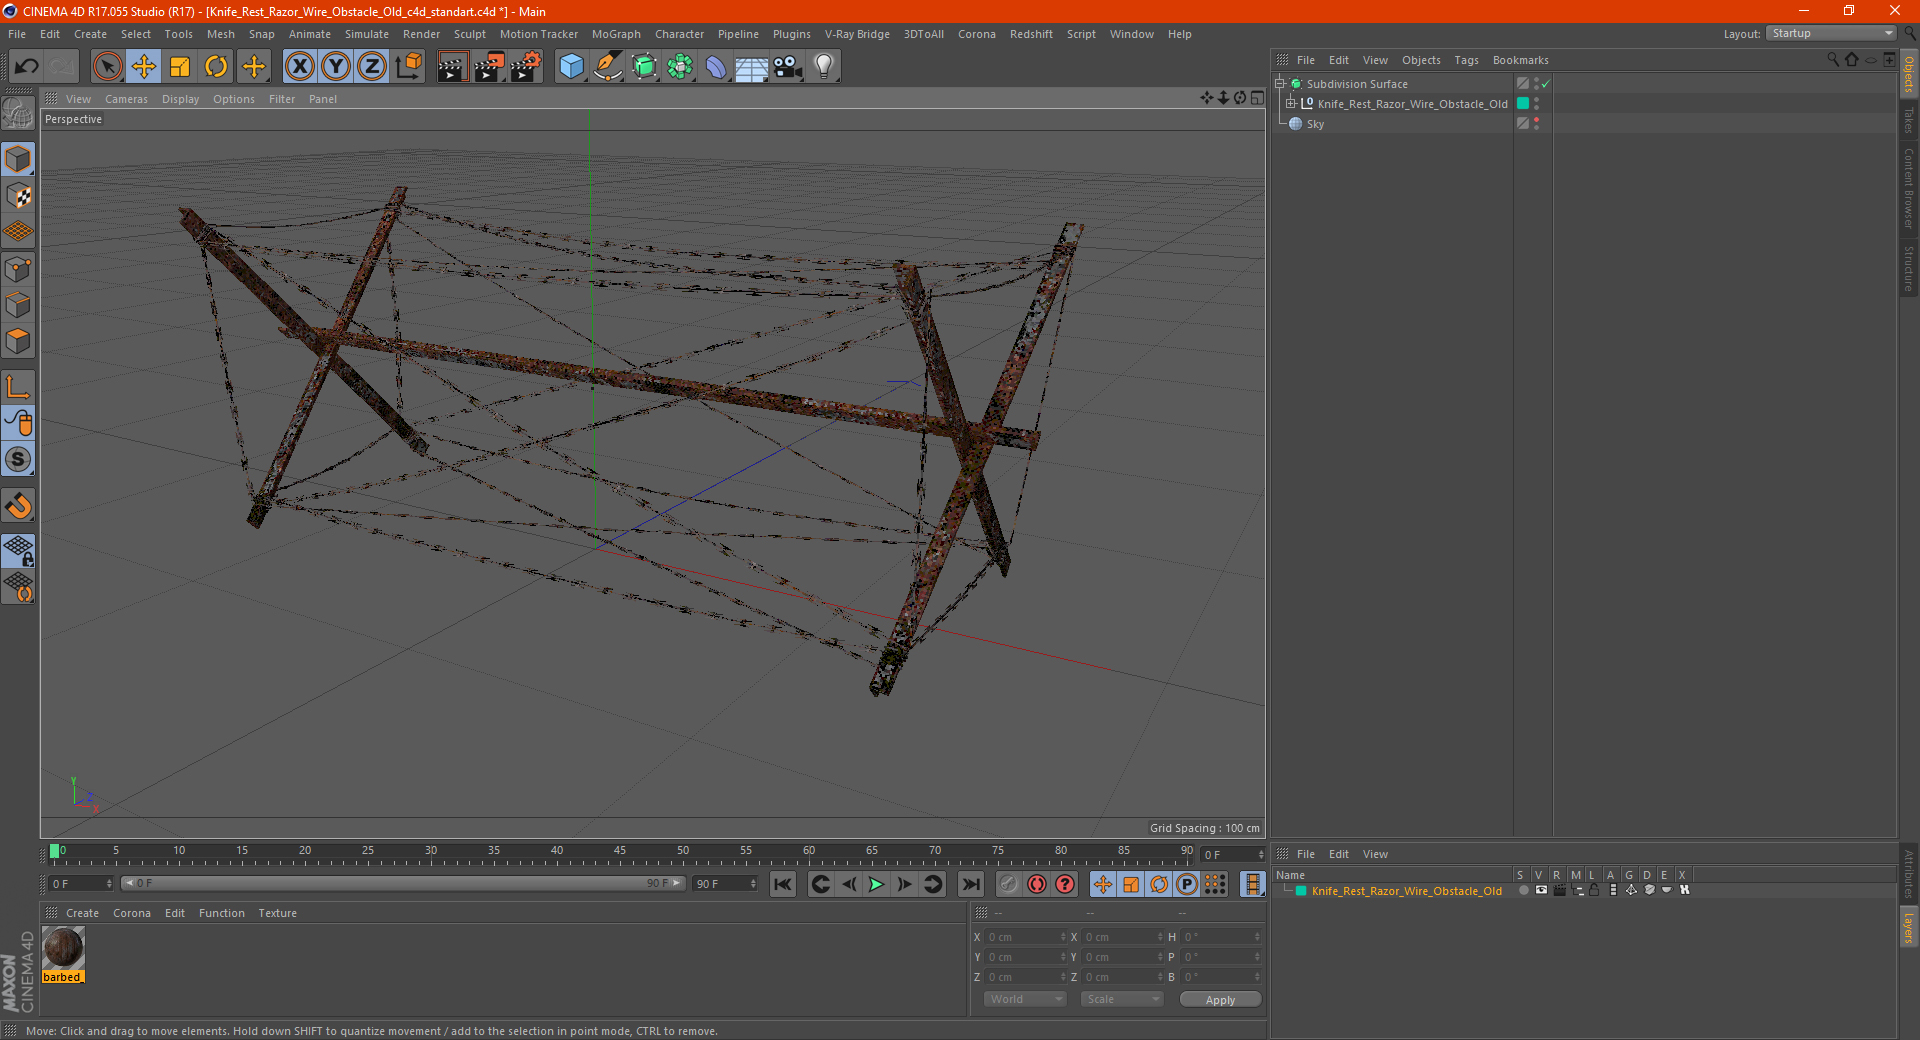Screen dimensions: 1920x1040
Task: Select the Rotate tool
Action: 216,67
